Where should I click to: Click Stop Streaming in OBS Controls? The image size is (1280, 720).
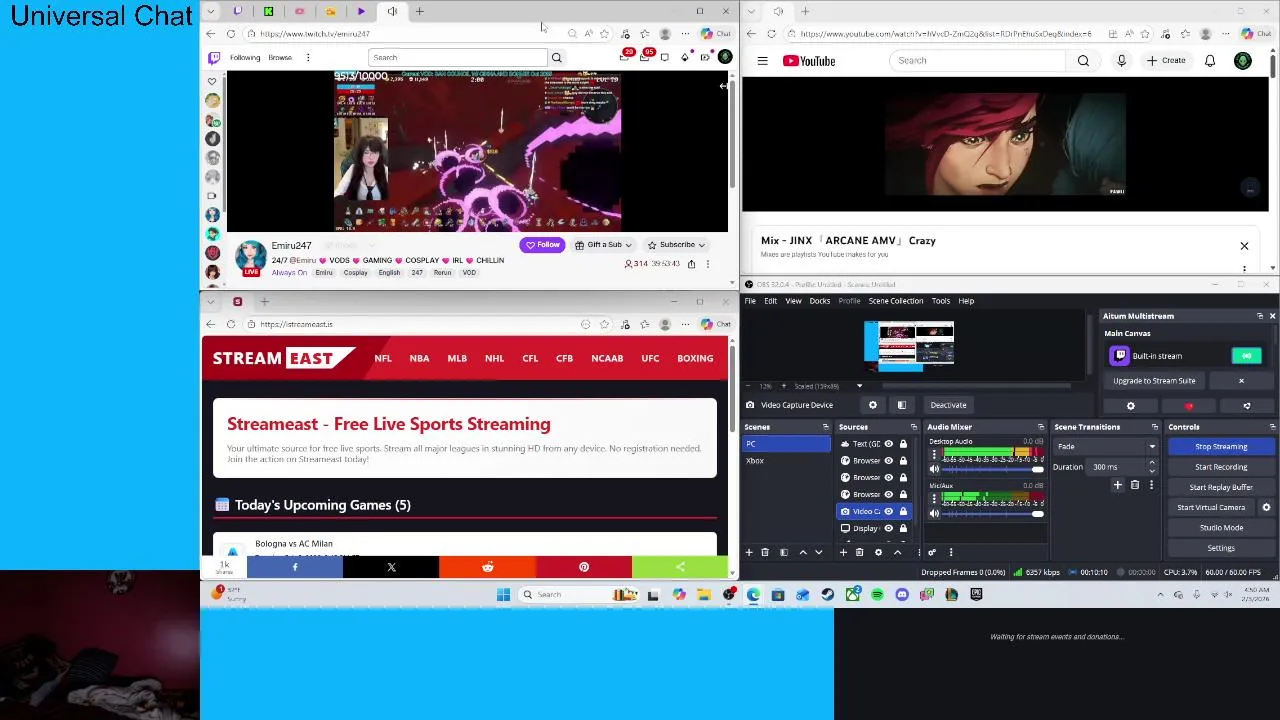(1221, 447)
